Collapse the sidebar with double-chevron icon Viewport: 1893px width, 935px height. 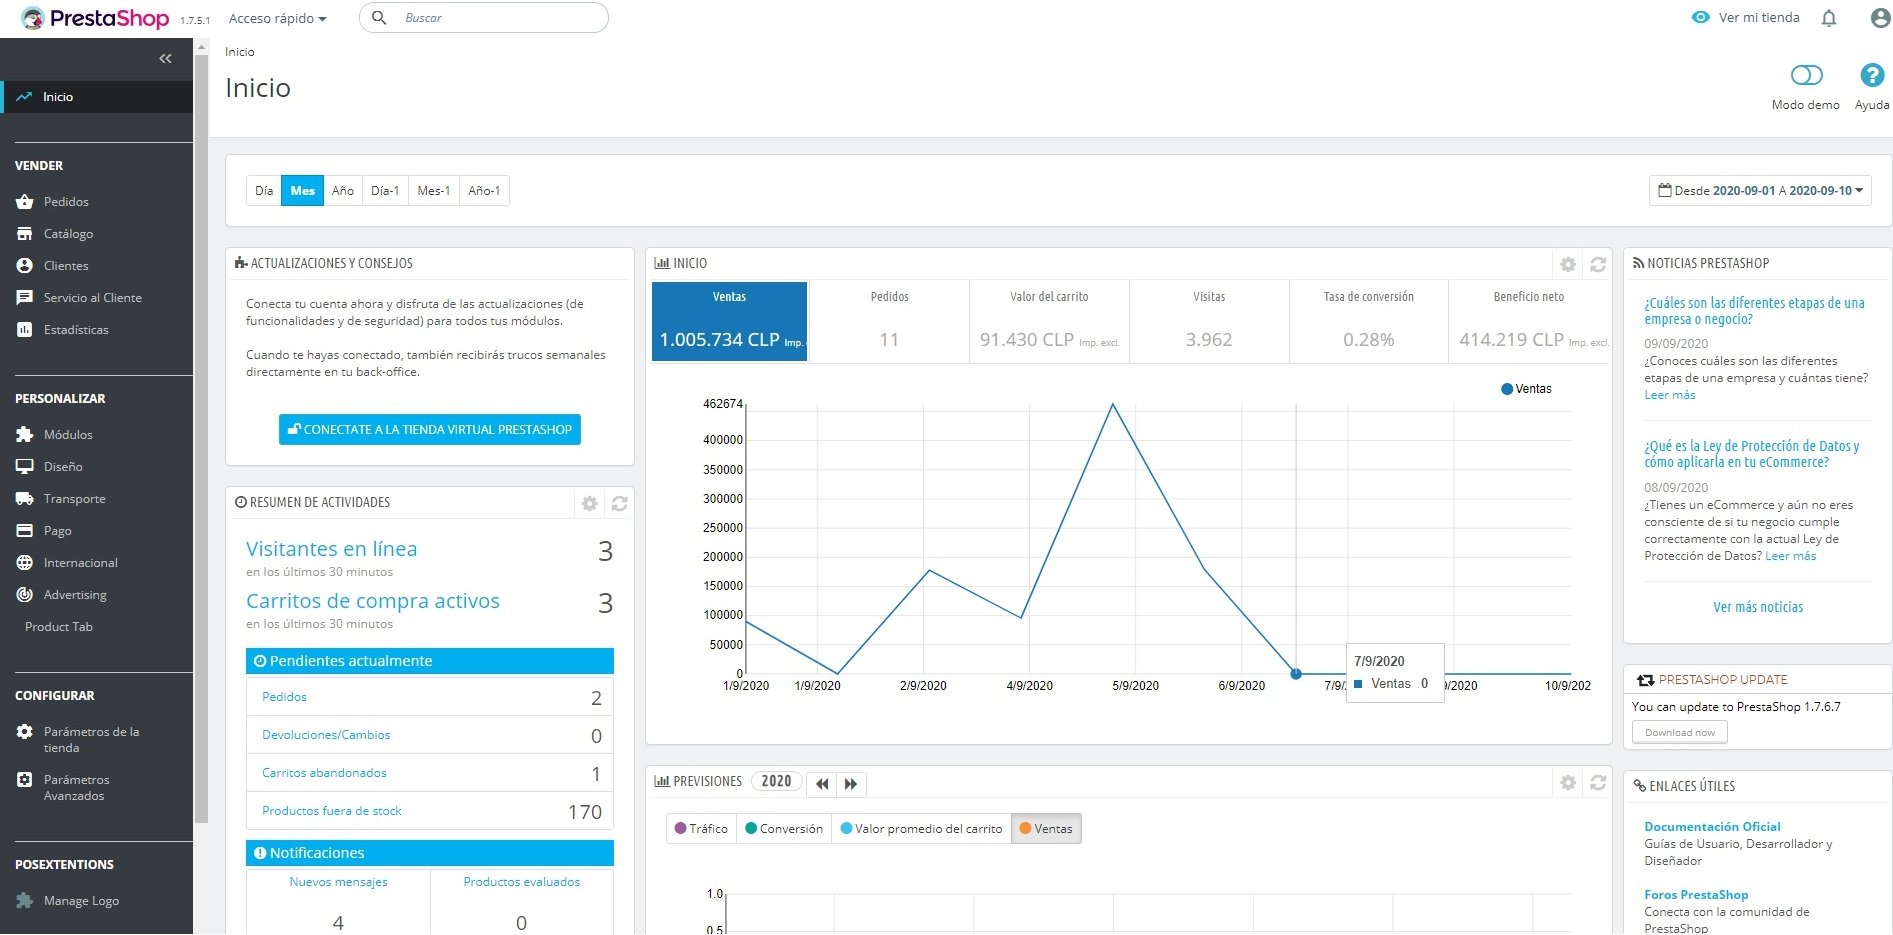click(x=165, y=59)
